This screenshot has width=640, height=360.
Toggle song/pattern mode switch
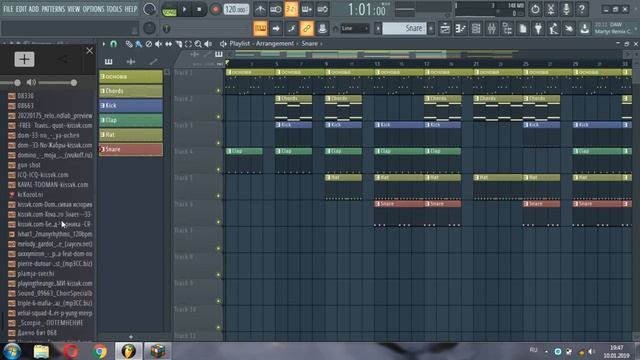[169, 9]
